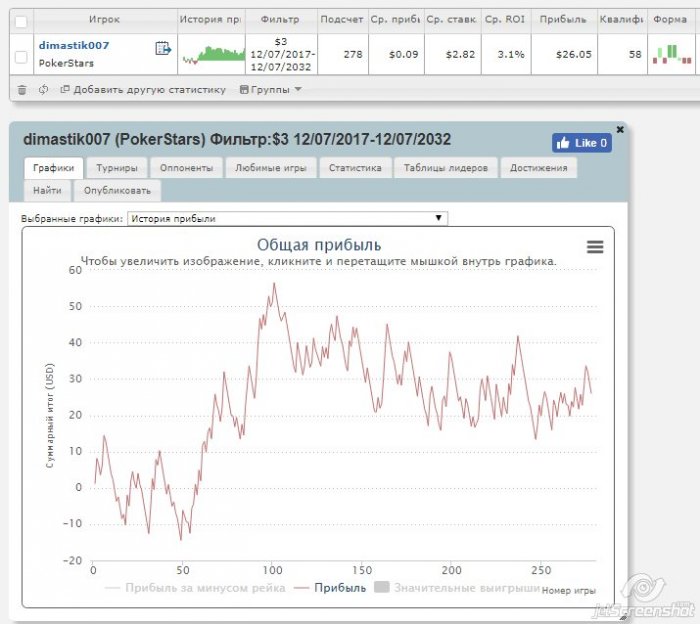Open the chart hamburger menu icon
The height and width of the screenshot is (624, 700).
(595, 247)
